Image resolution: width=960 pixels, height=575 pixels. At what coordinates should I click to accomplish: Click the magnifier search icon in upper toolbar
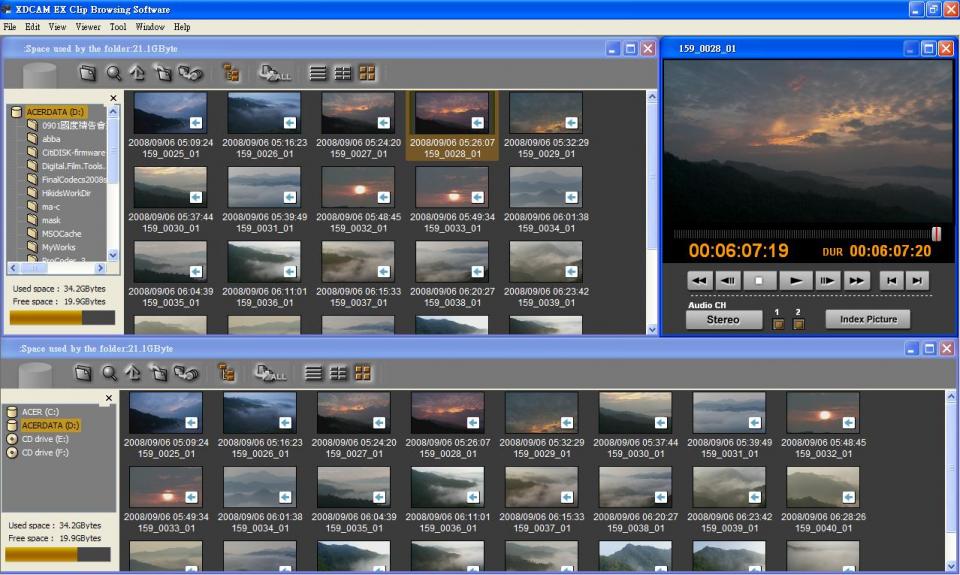click(x=113, y=73)
